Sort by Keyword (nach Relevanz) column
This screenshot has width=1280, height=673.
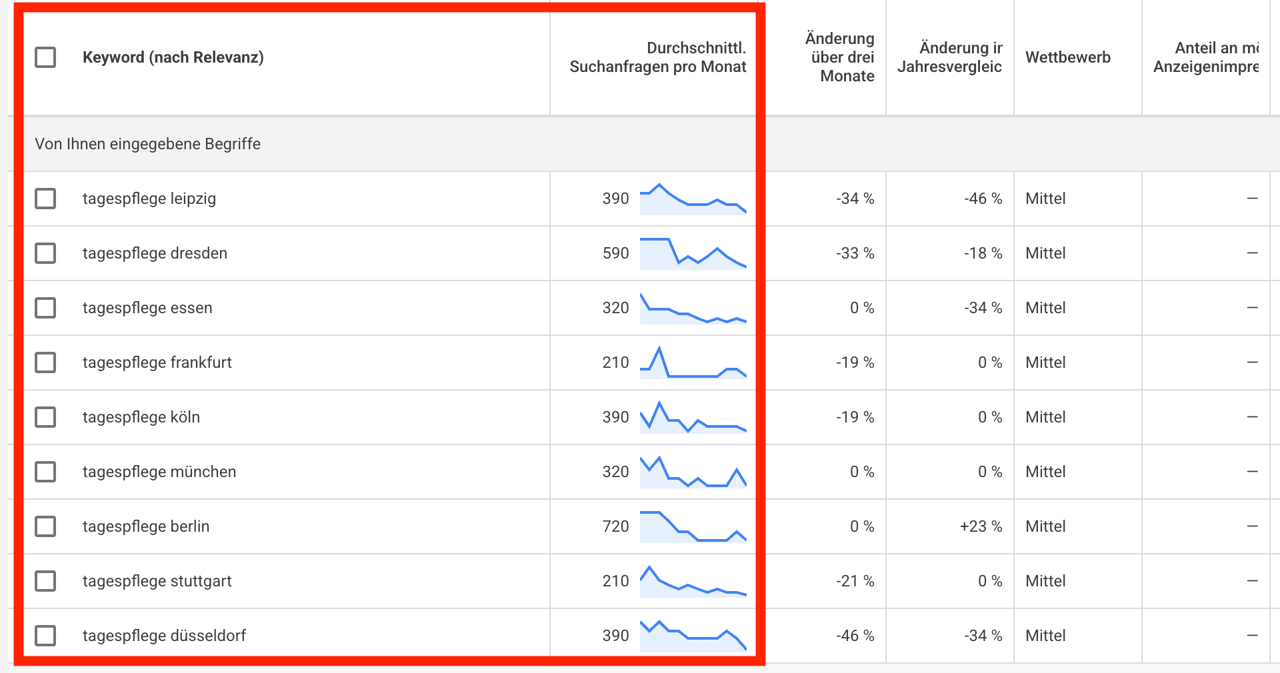(x=173, y=57)
